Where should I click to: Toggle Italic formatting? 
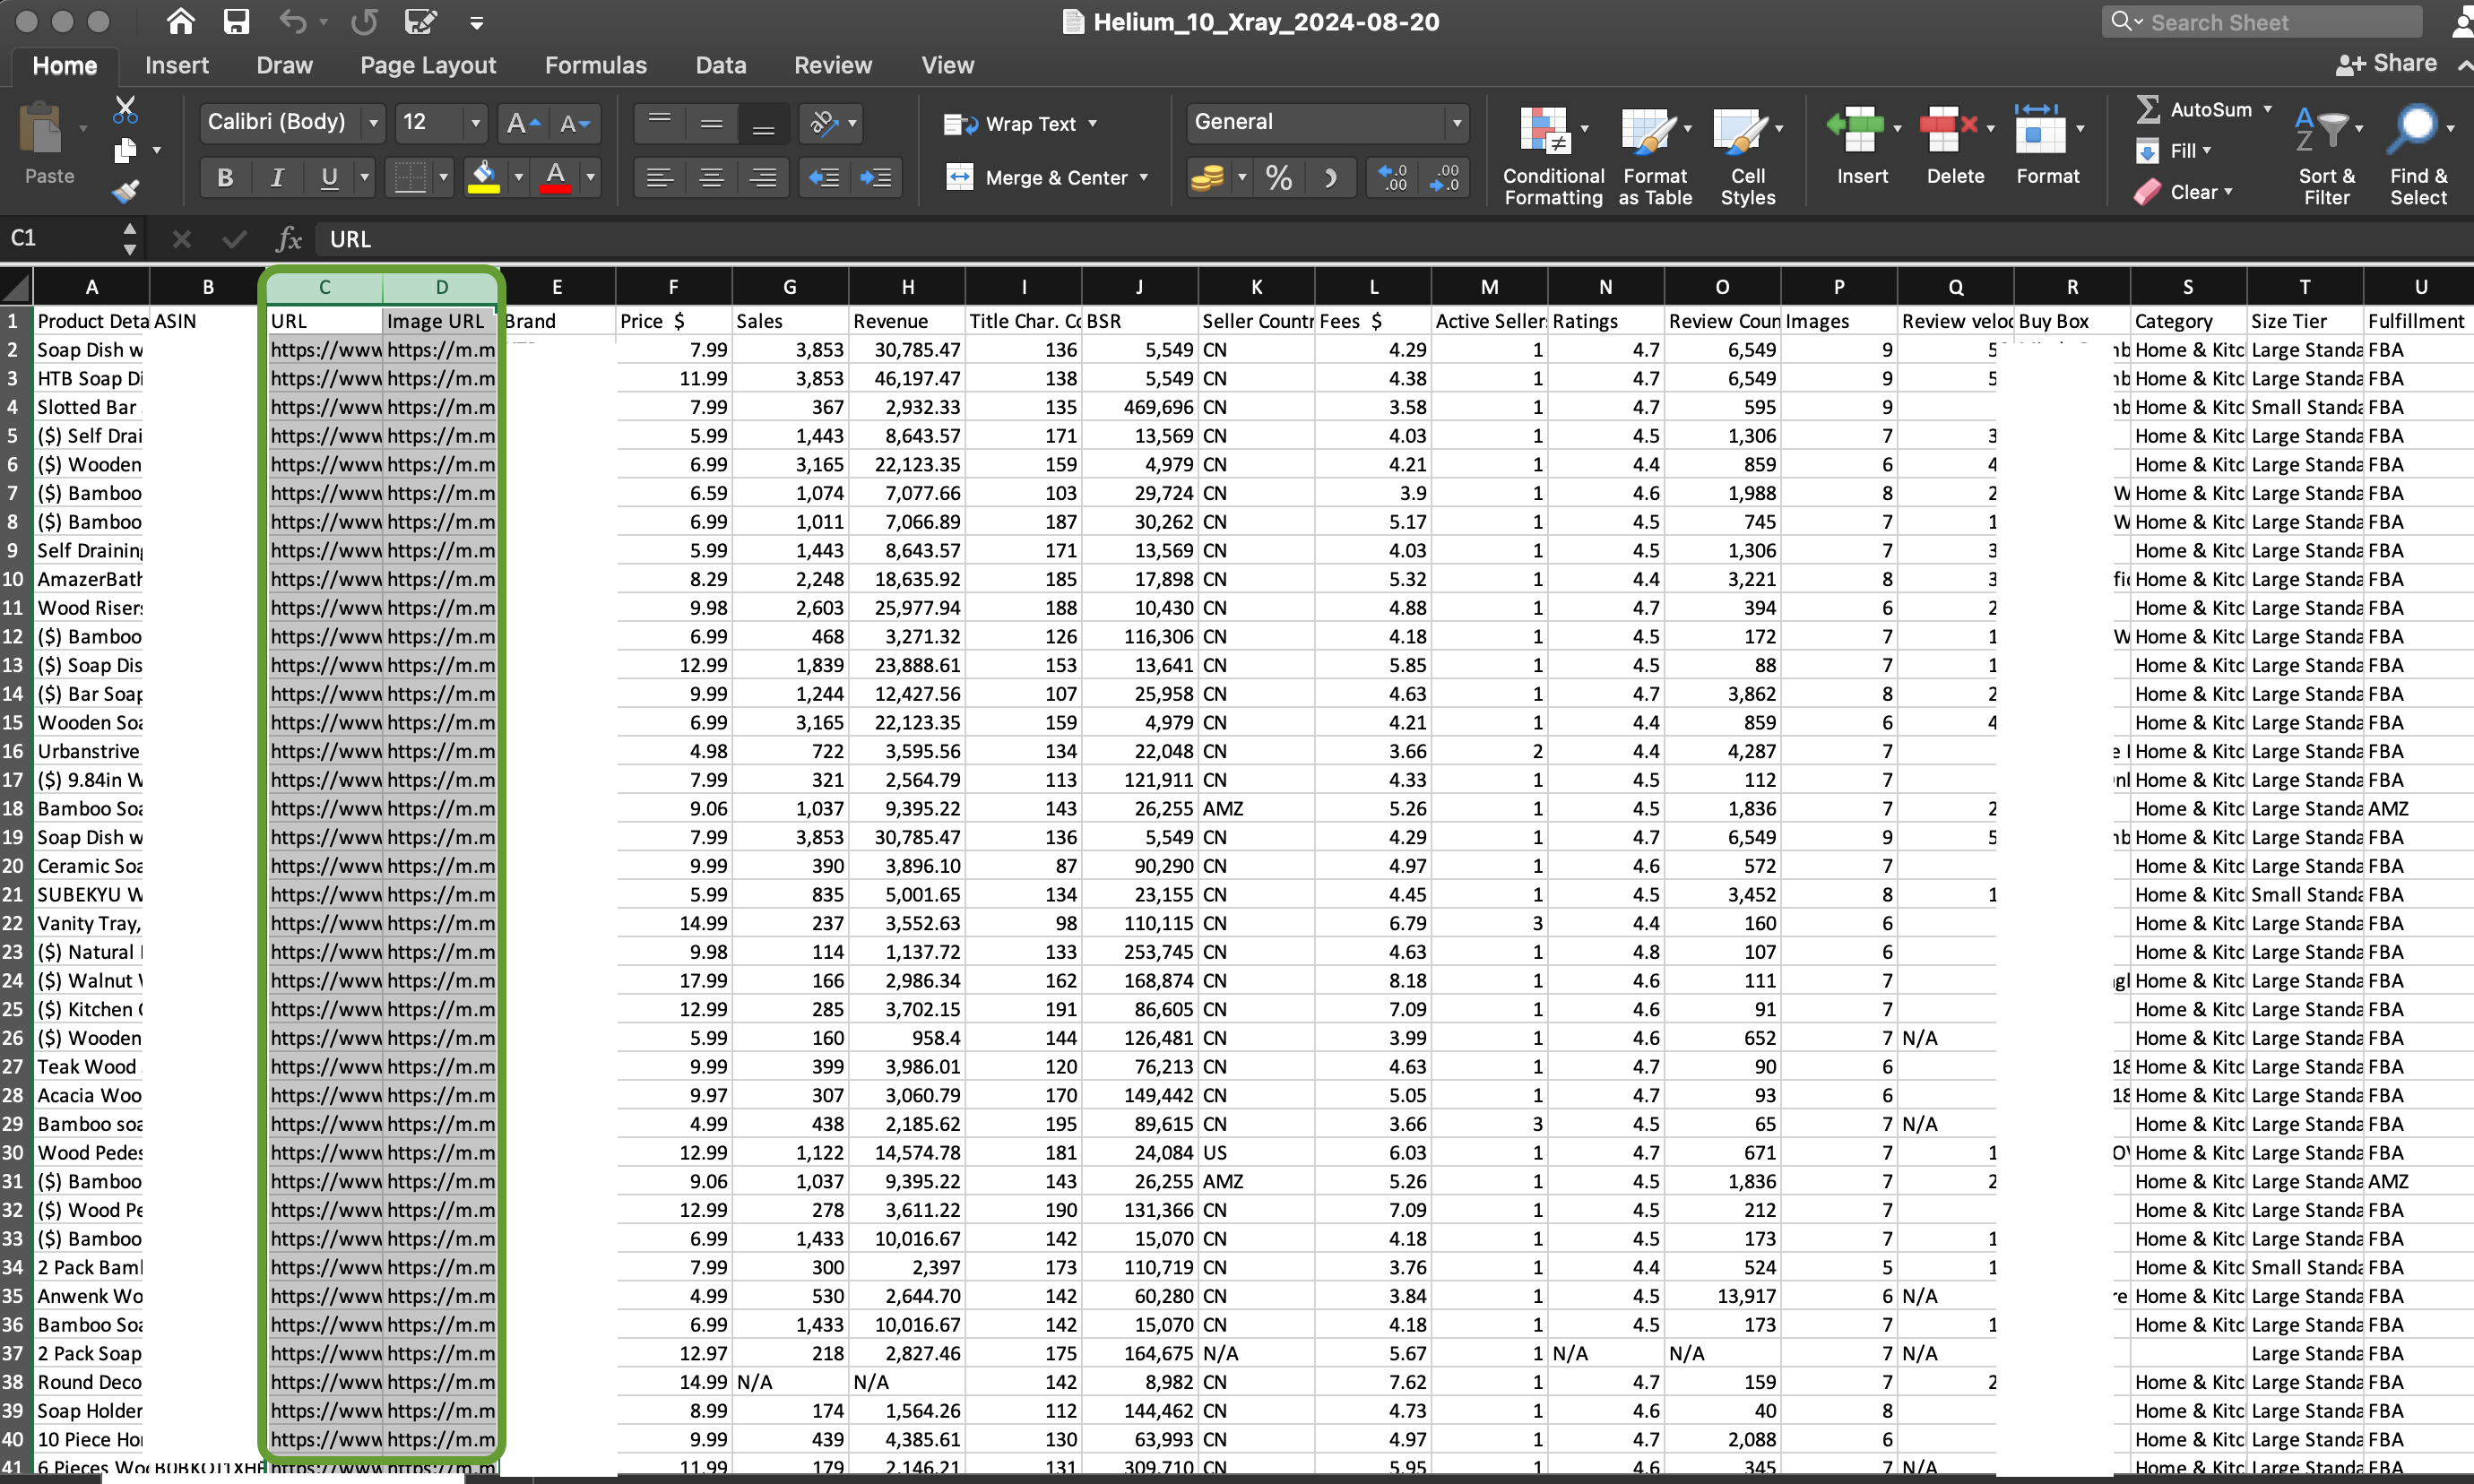[x=277, y=178]
